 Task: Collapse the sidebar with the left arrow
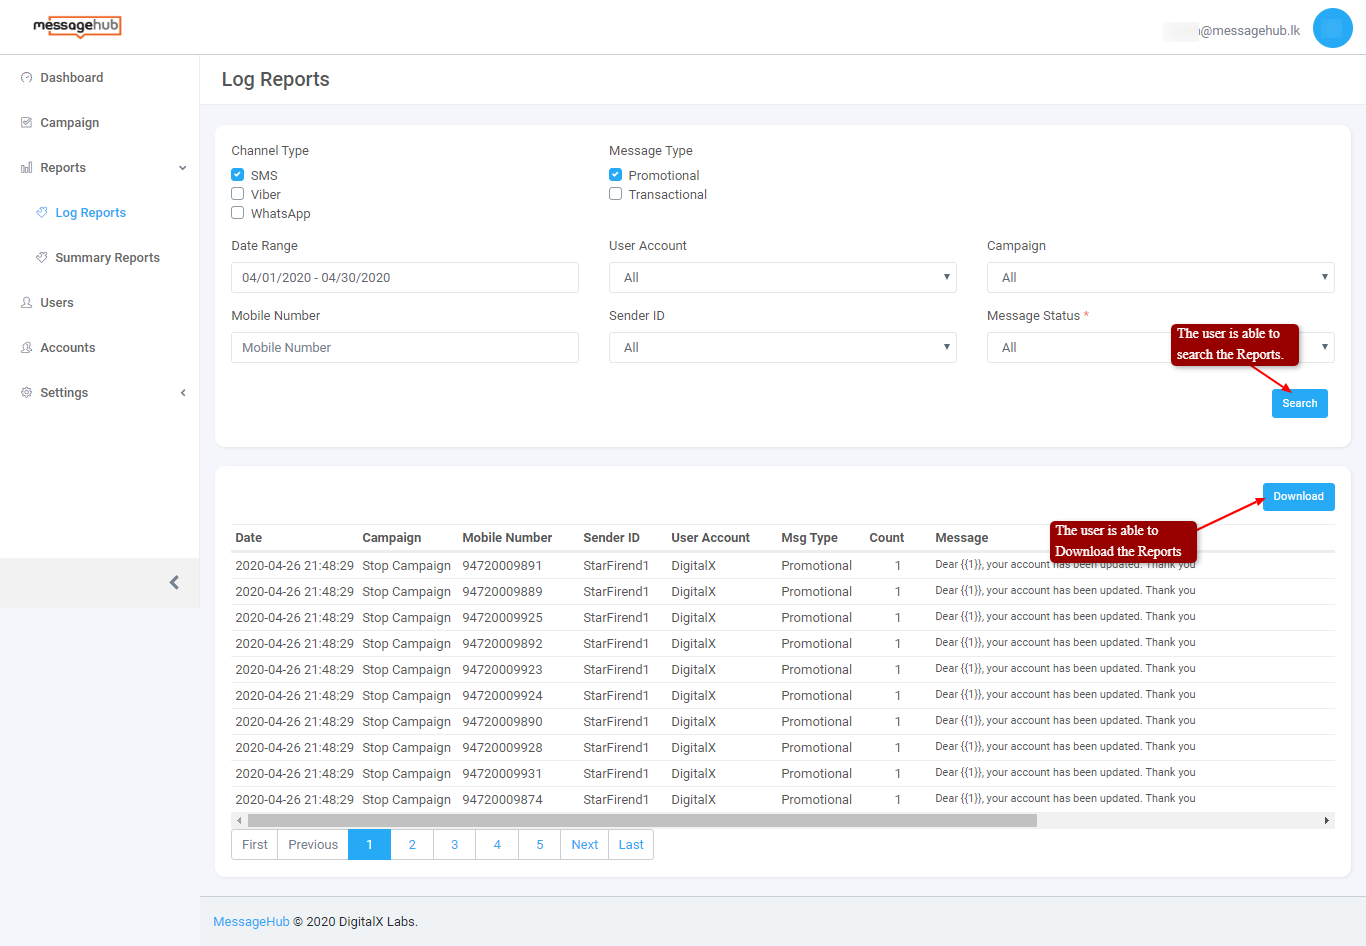(x=174, y=582)
